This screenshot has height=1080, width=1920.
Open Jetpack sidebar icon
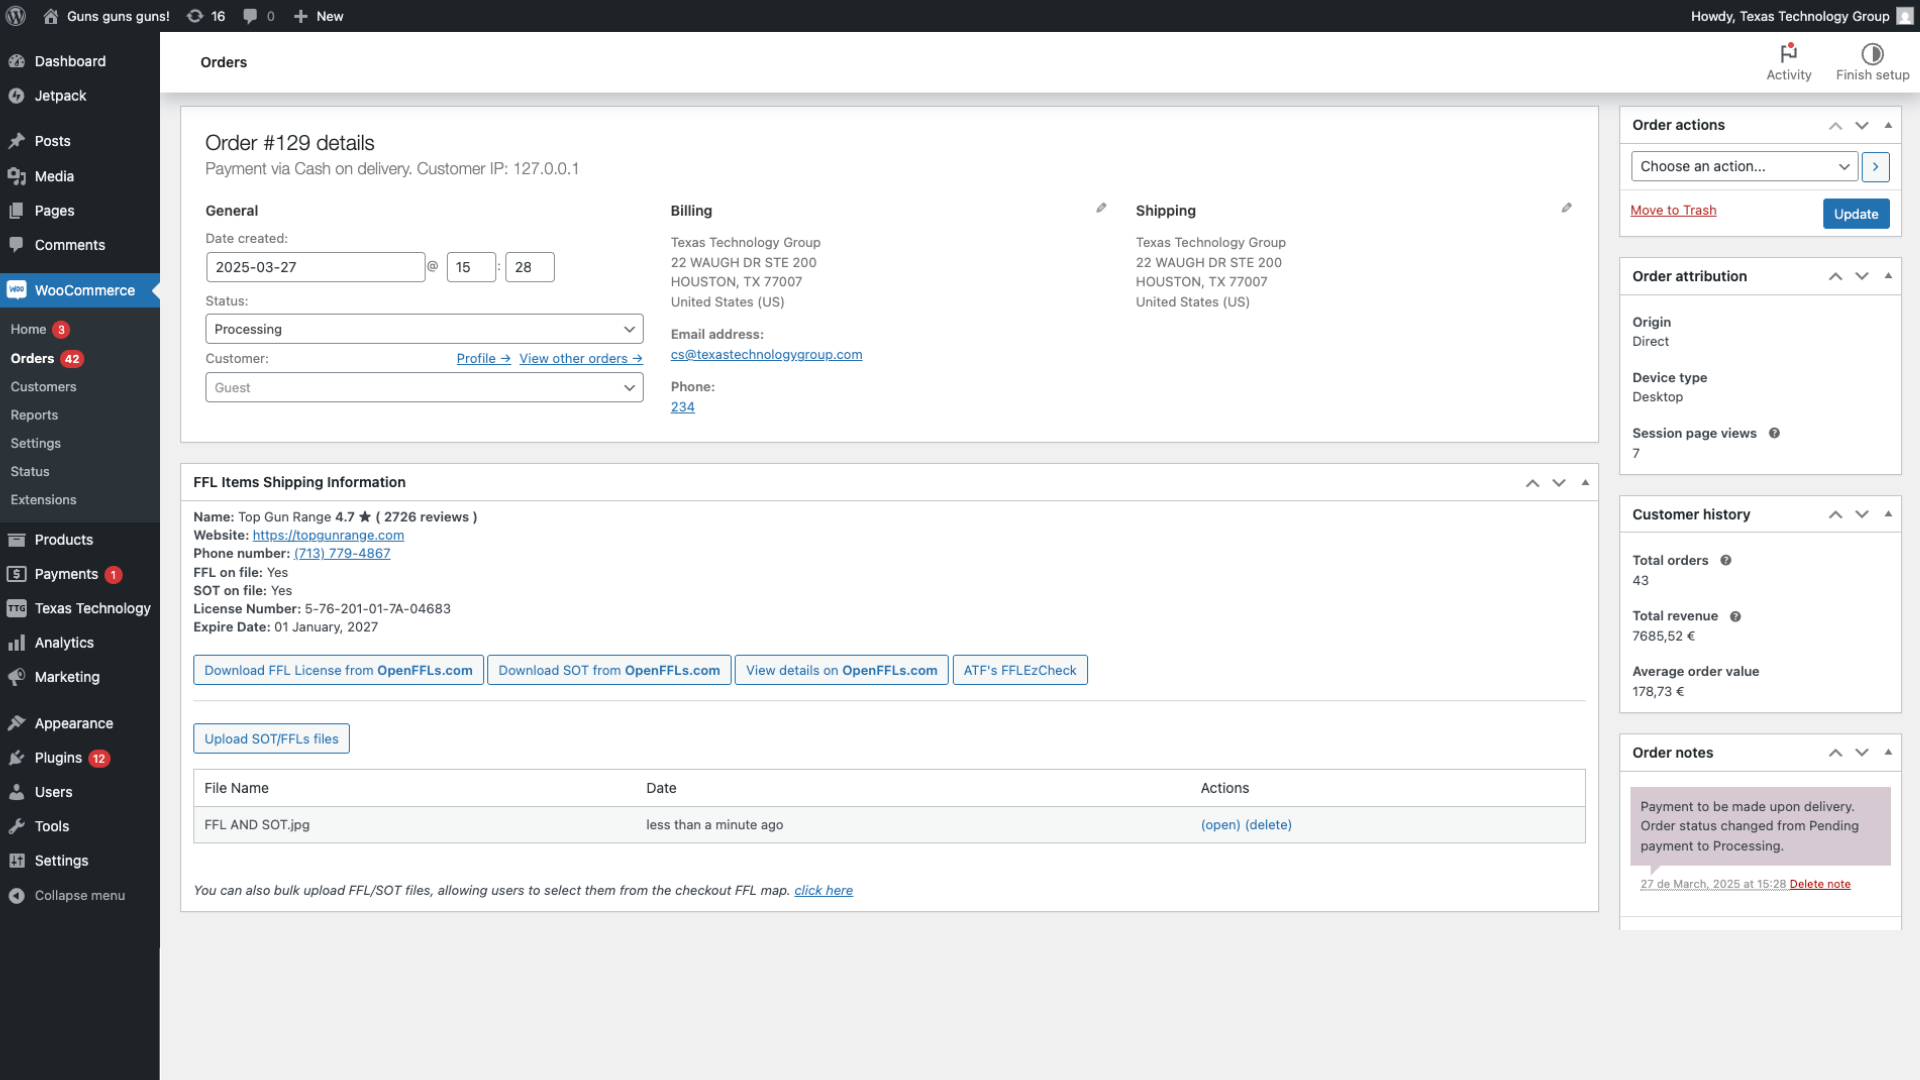16,96
